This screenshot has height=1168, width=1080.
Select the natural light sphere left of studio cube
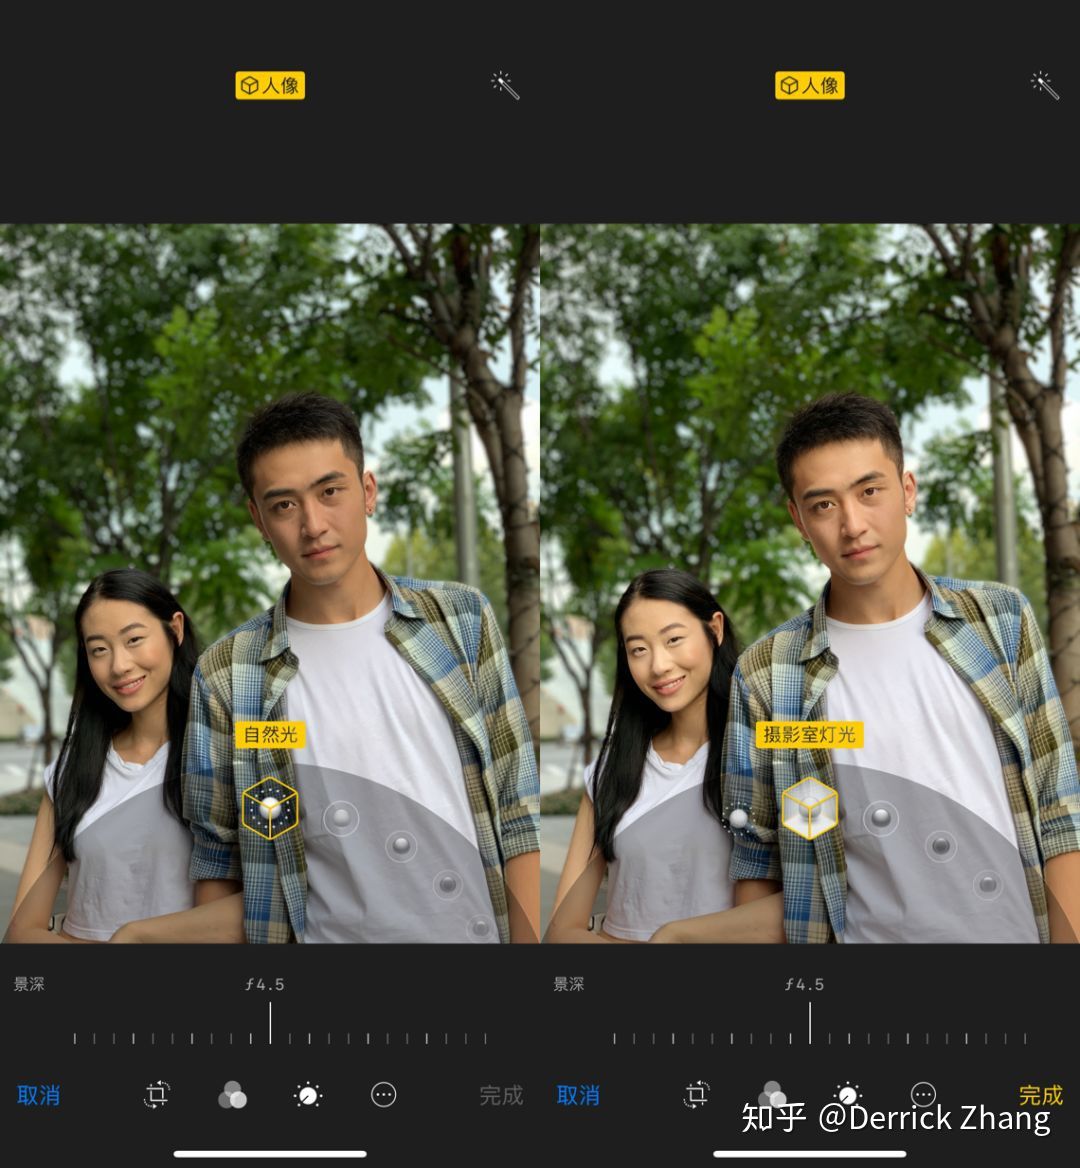[x=738, y=819]
